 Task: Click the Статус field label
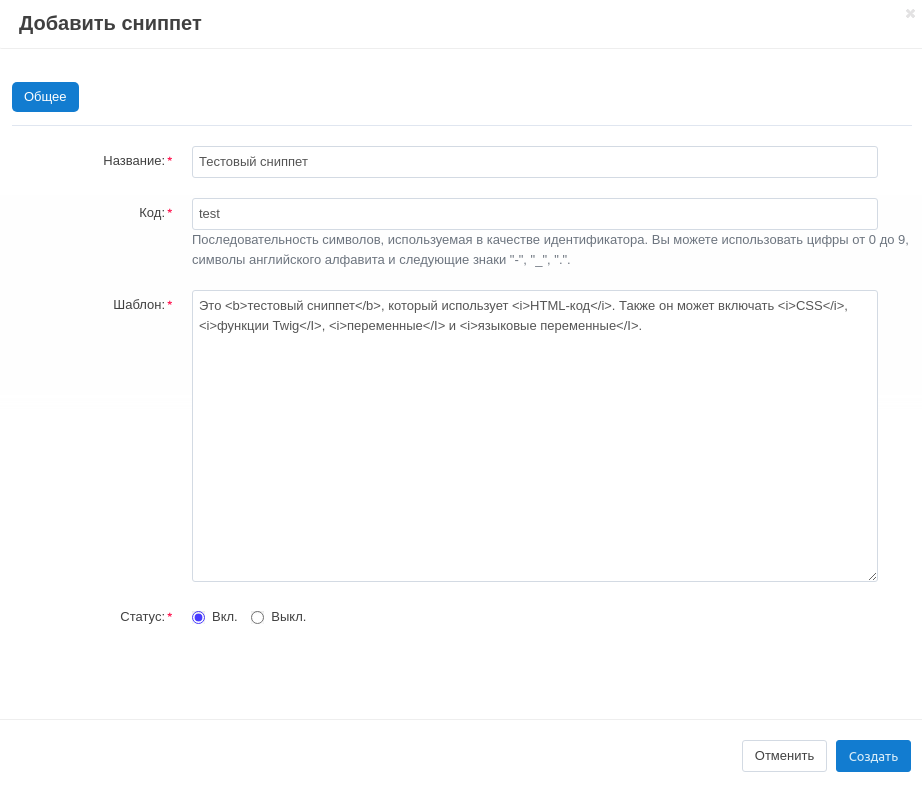(142, 617)
